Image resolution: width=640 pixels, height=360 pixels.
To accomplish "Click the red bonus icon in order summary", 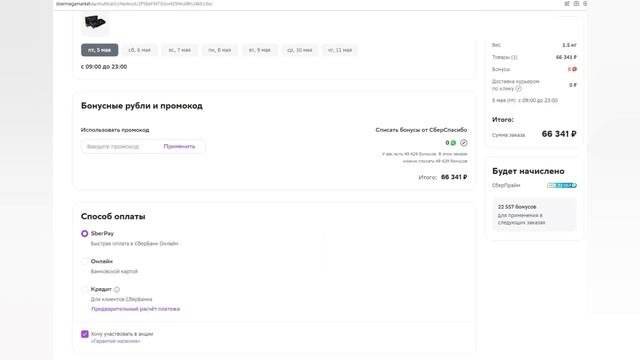I will [x=574, y=69].
